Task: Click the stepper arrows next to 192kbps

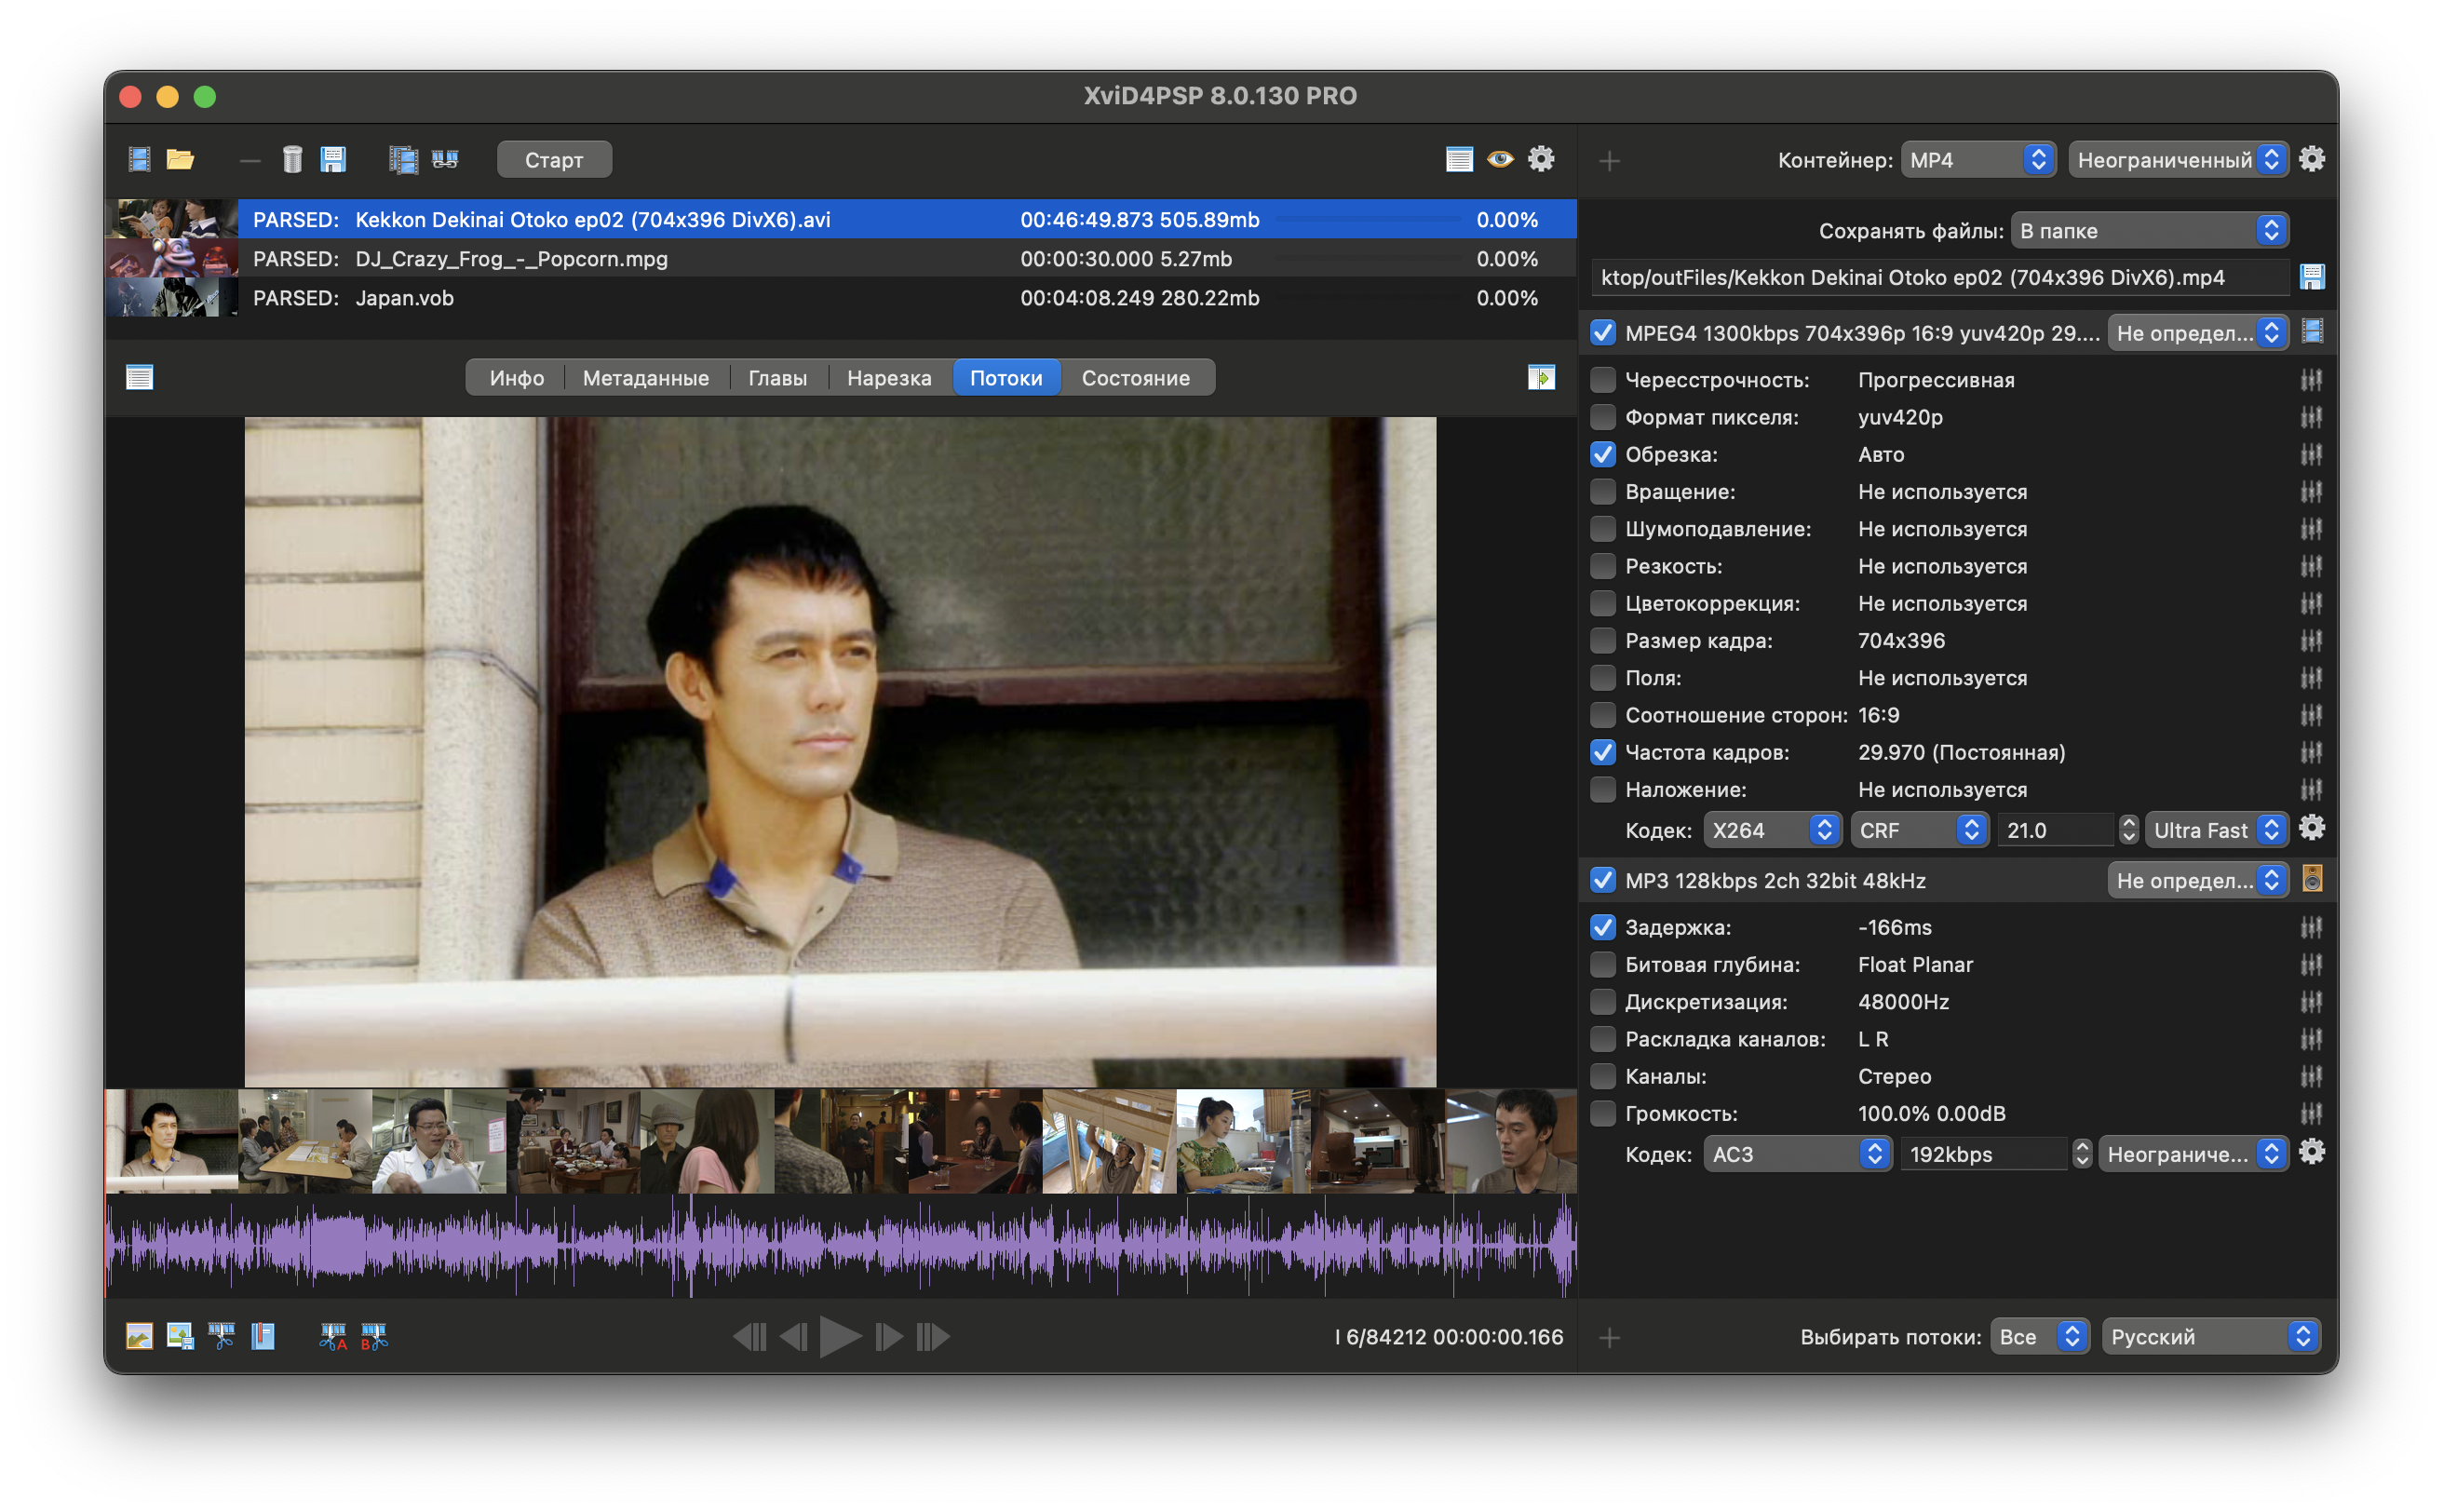Action: click(2081, 1154)
